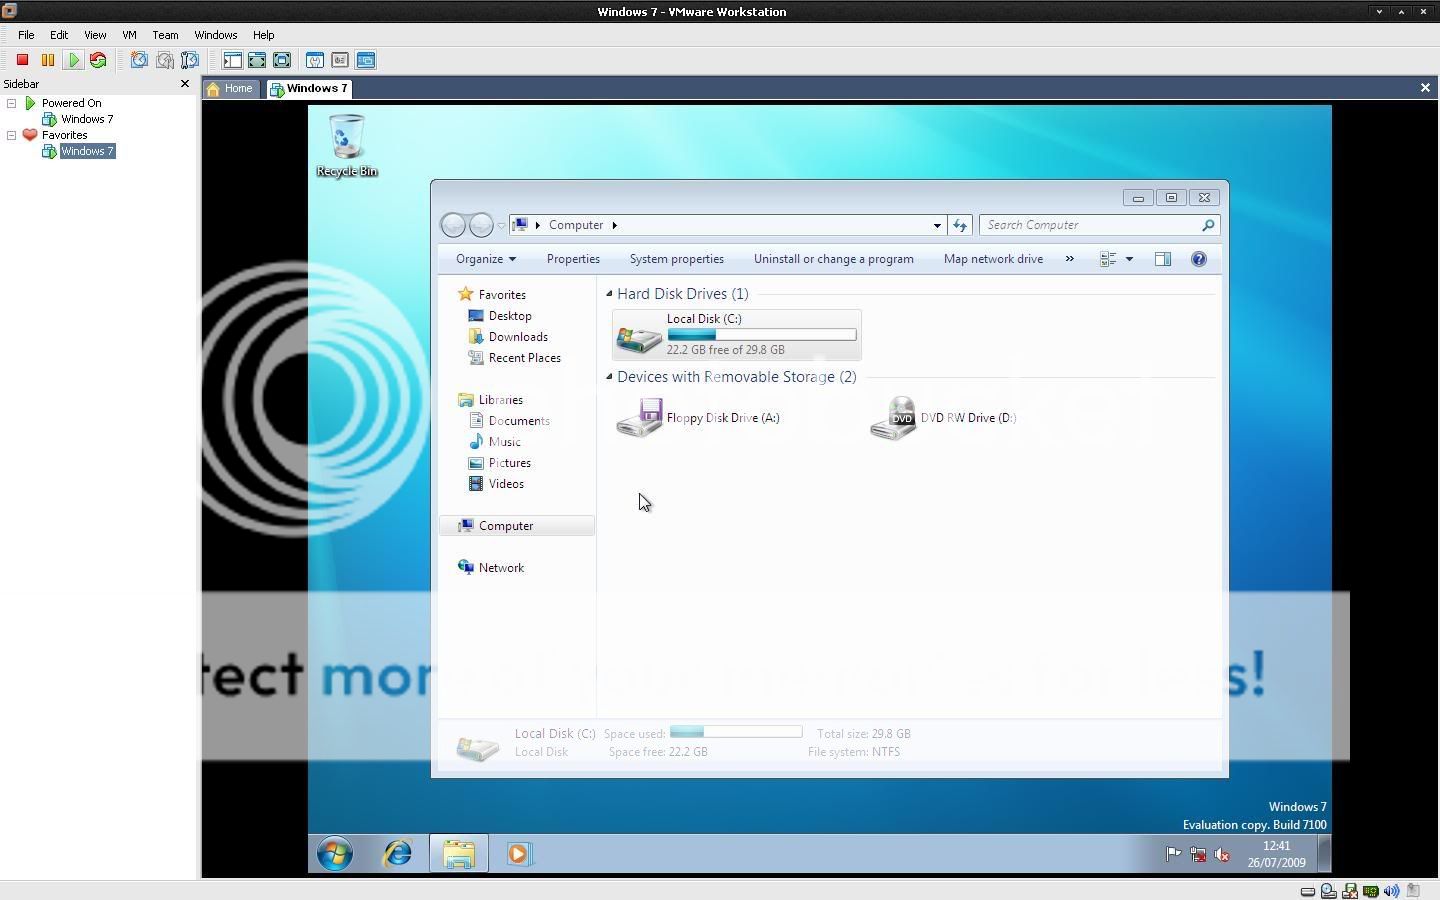Toggle the Explorer preview pane icon

[x=1163, y=259]
